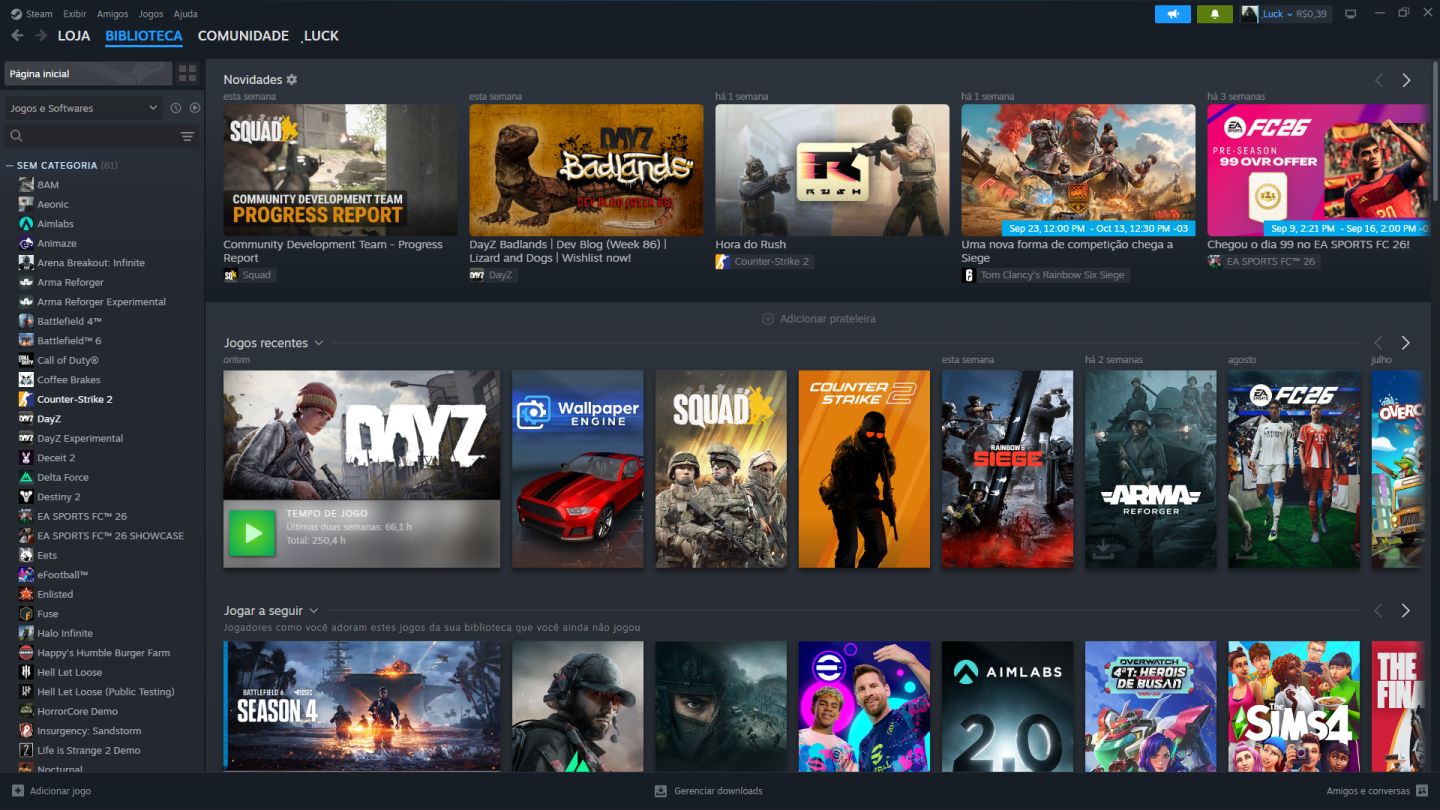Select Halo Infinite in the game list
The height and width of the screenshot is (810, 1440).
(x=65, y=633)
